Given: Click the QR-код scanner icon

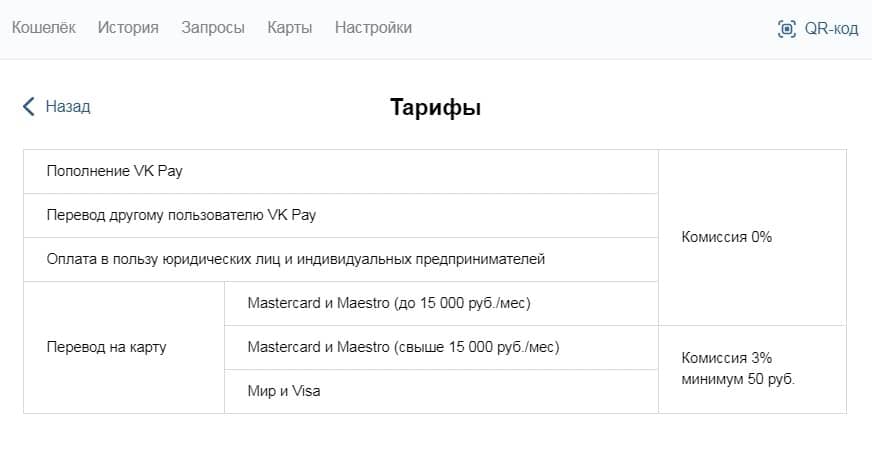Looking at the screenshot, I should (x=786, y=28).
